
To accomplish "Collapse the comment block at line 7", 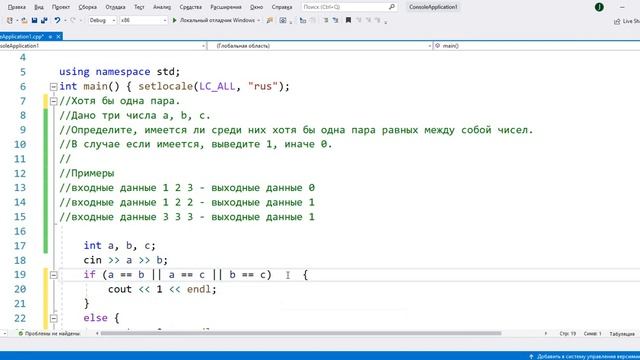I will 53,101.
